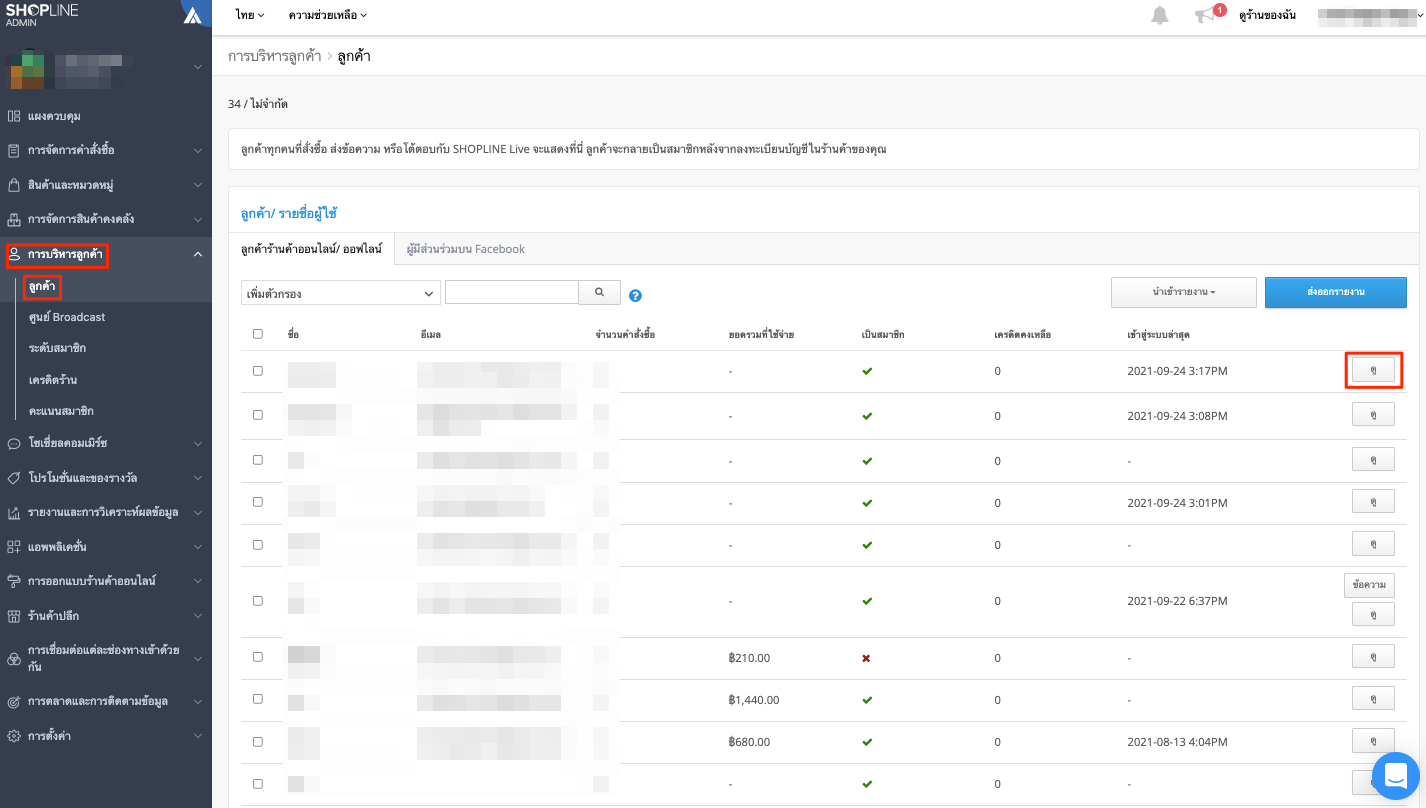This screenshot has width=1426, height=808.
Task: Click the blue help question mark icon
Action: 635,296
